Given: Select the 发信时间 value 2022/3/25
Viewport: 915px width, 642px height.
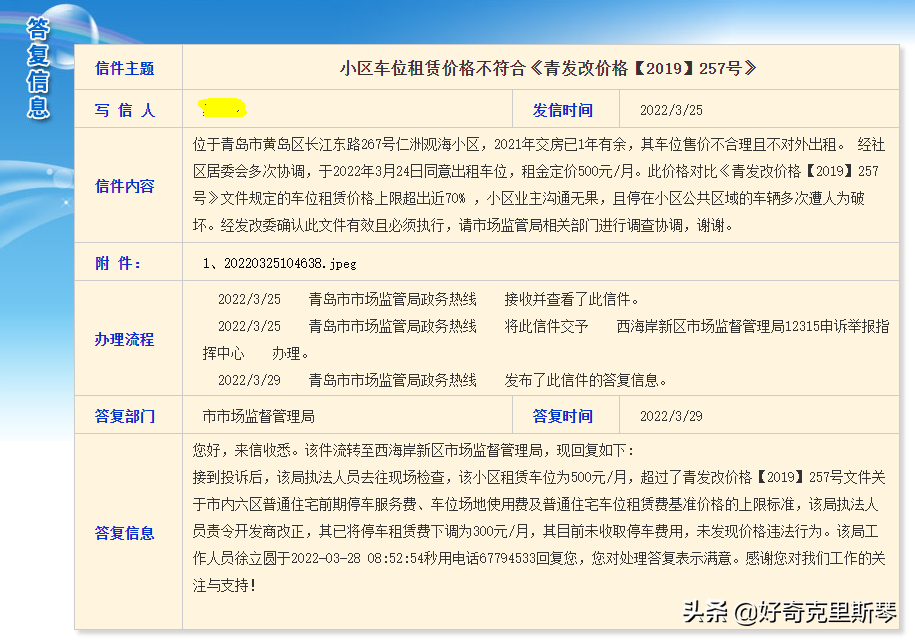Looking at the screenshot, I should point(671,110).
